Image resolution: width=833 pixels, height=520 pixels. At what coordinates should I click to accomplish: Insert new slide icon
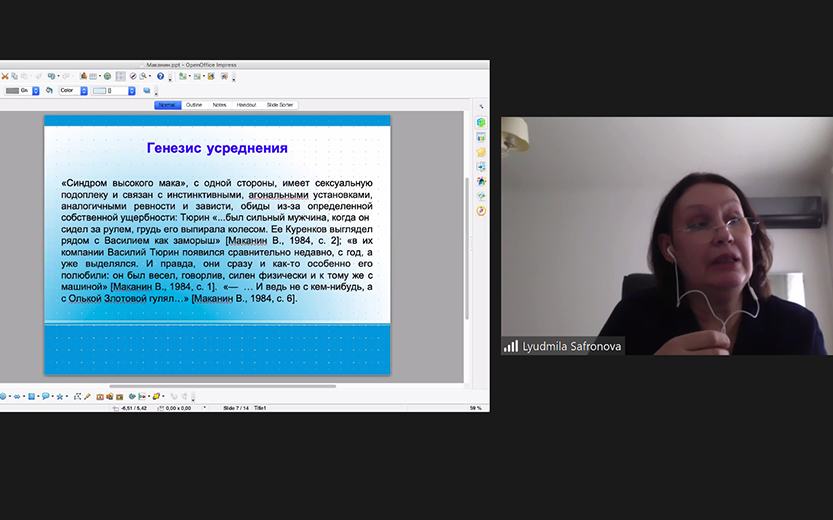pos(183,76)
